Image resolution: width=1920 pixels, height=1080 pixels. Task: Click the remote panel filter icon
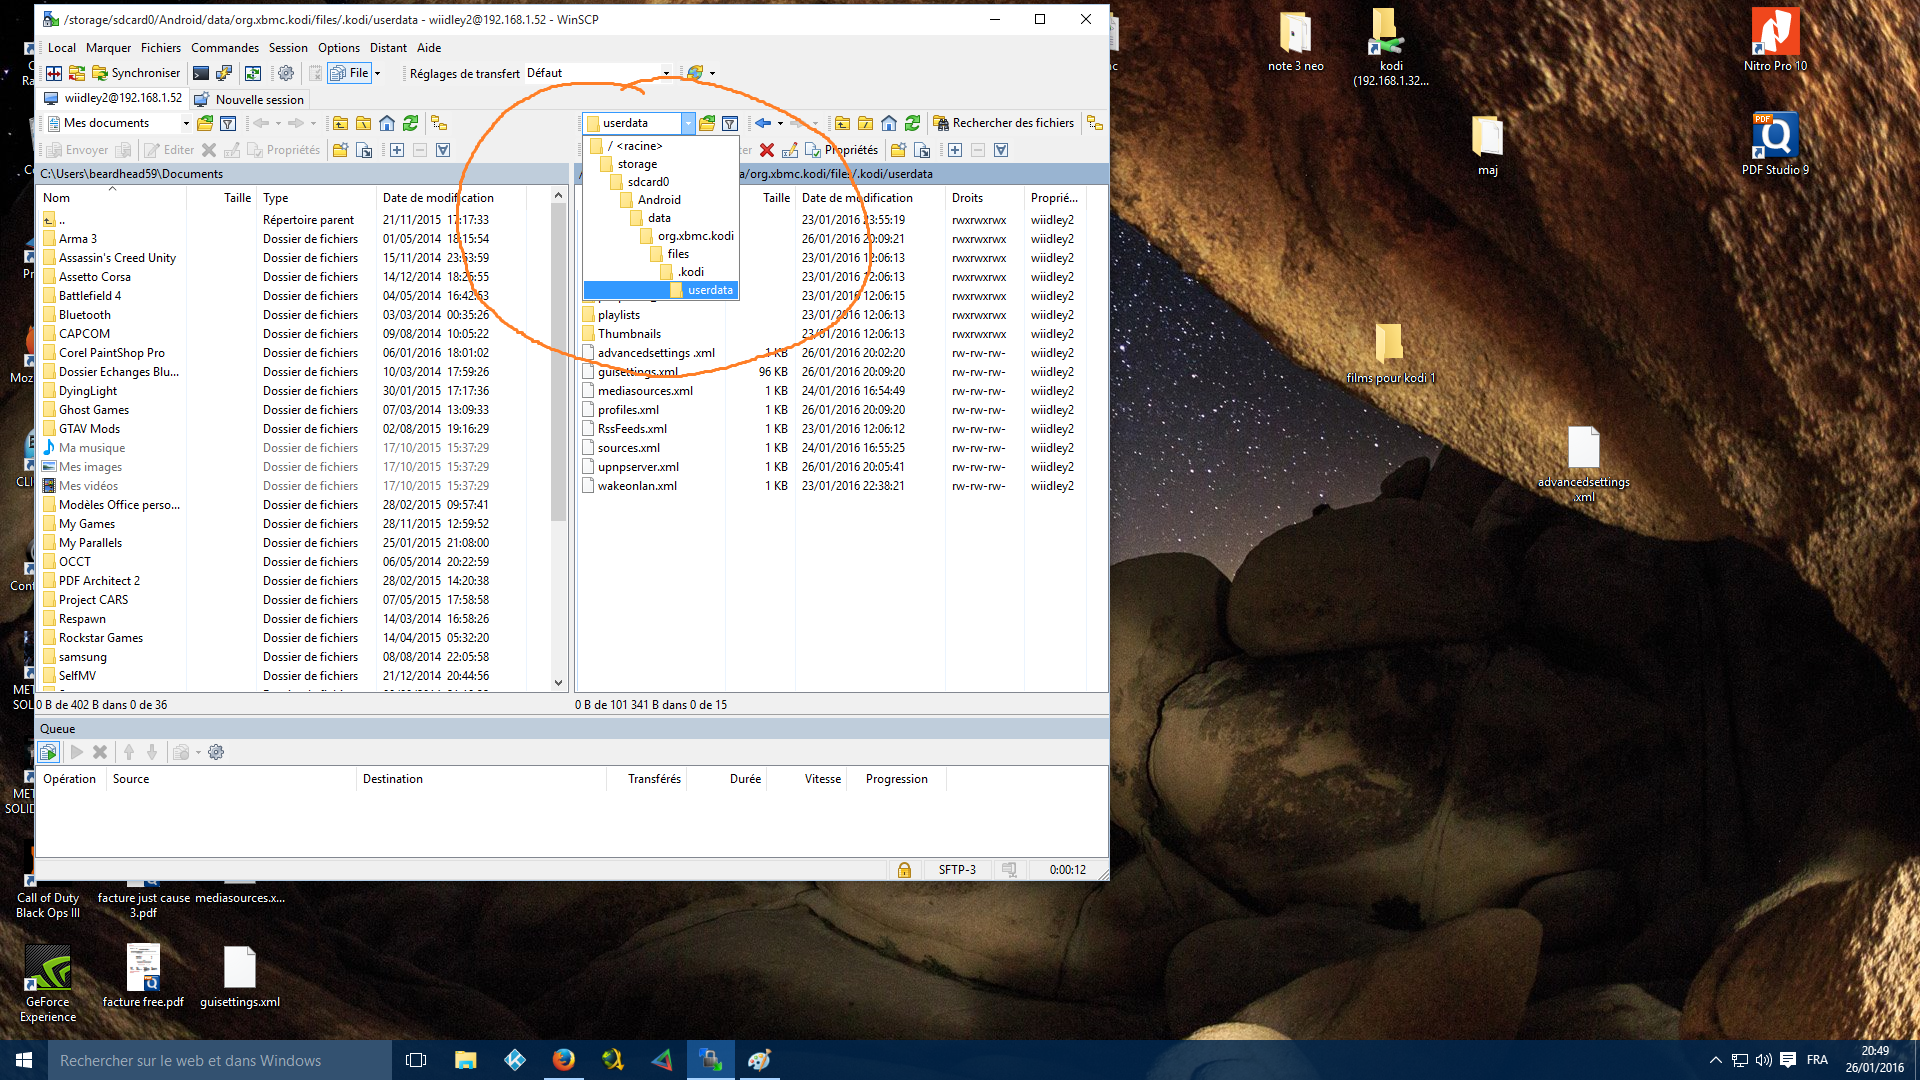pyautogui.click(x=730, y=123)
